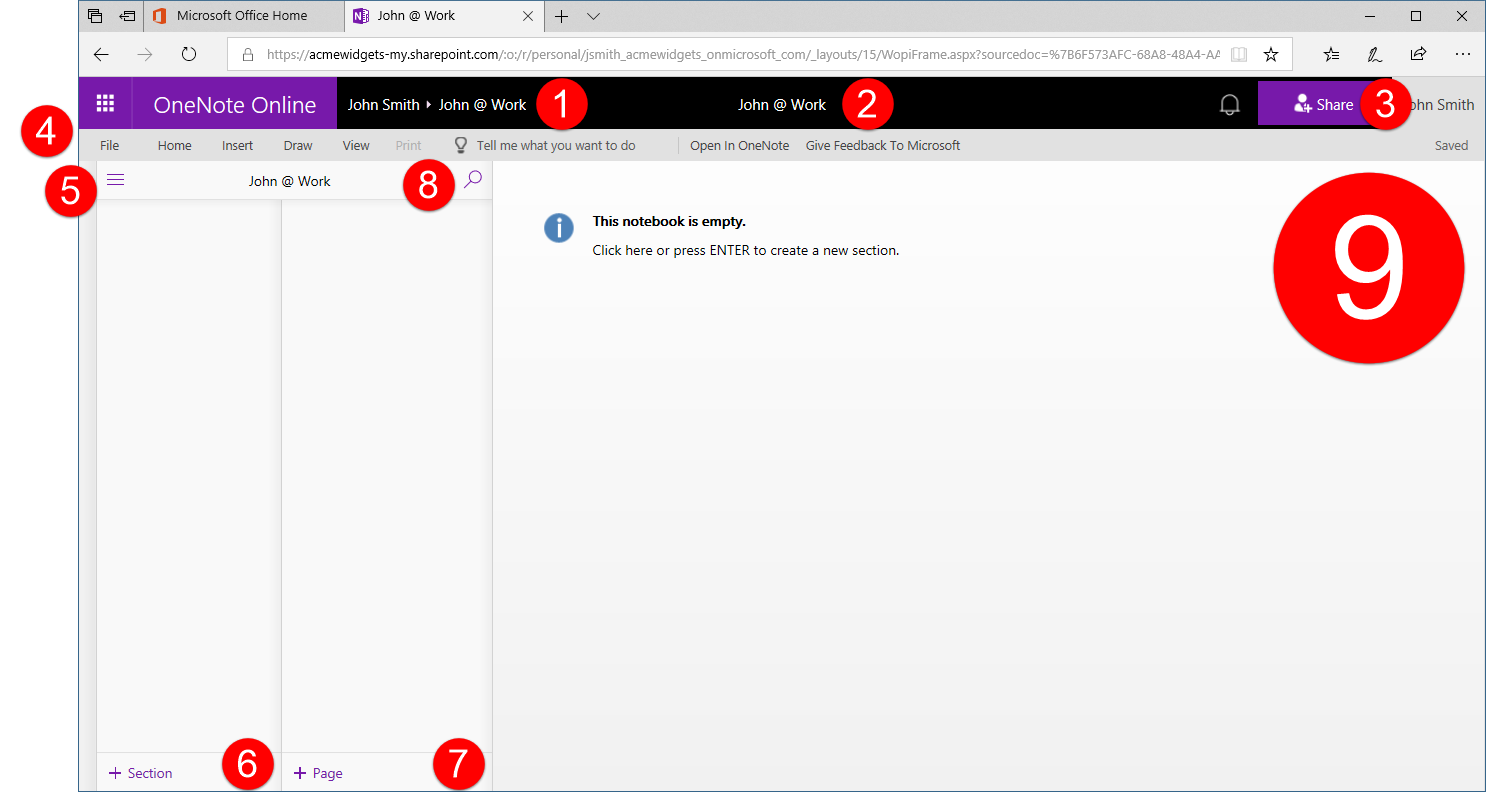Open the Office app launcher waffle
This screenshot has height=792, width=1486.
click(105, 104)
